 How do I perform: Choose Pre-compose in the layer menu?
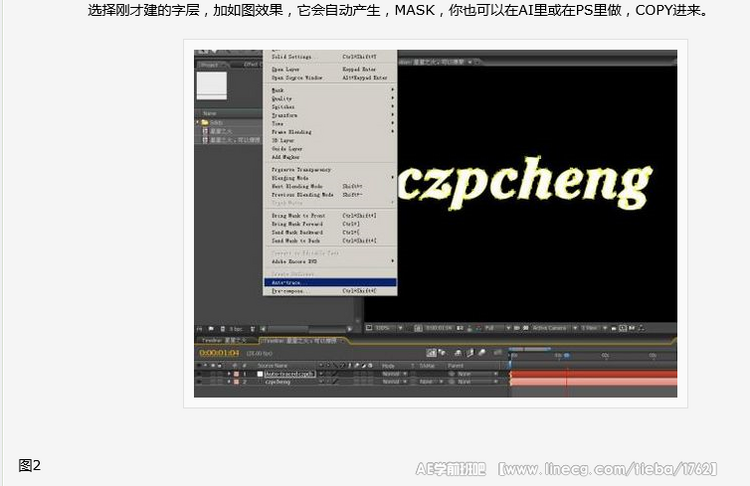330,291
